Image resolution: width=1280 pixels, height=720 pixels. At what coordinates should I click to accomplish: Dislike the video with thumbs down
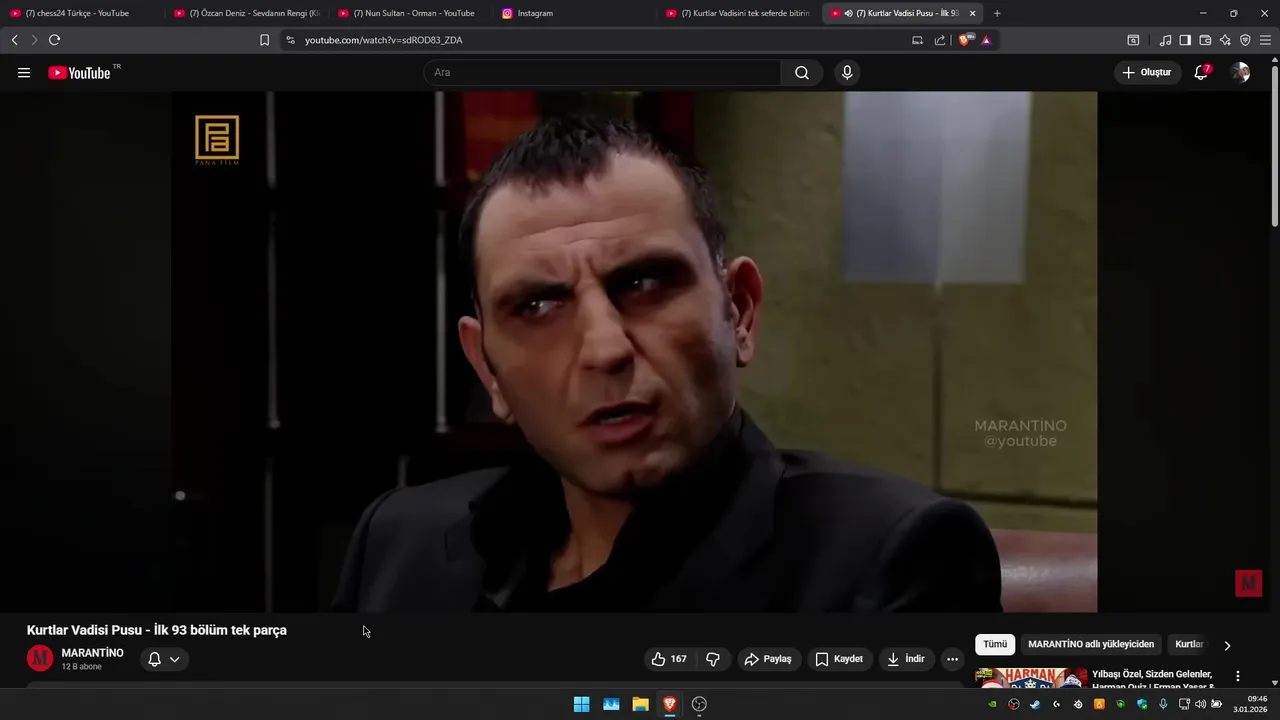coord(713,659)
